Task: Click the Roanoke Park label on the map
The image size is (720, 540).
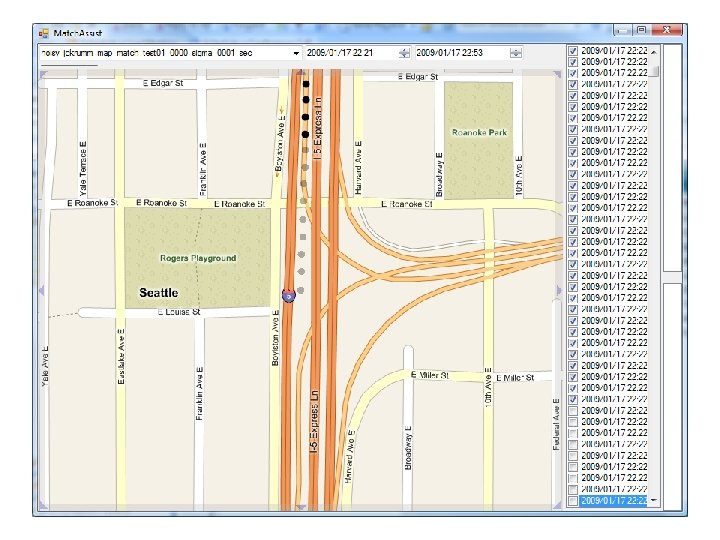Action: click(x=479, y=133)
